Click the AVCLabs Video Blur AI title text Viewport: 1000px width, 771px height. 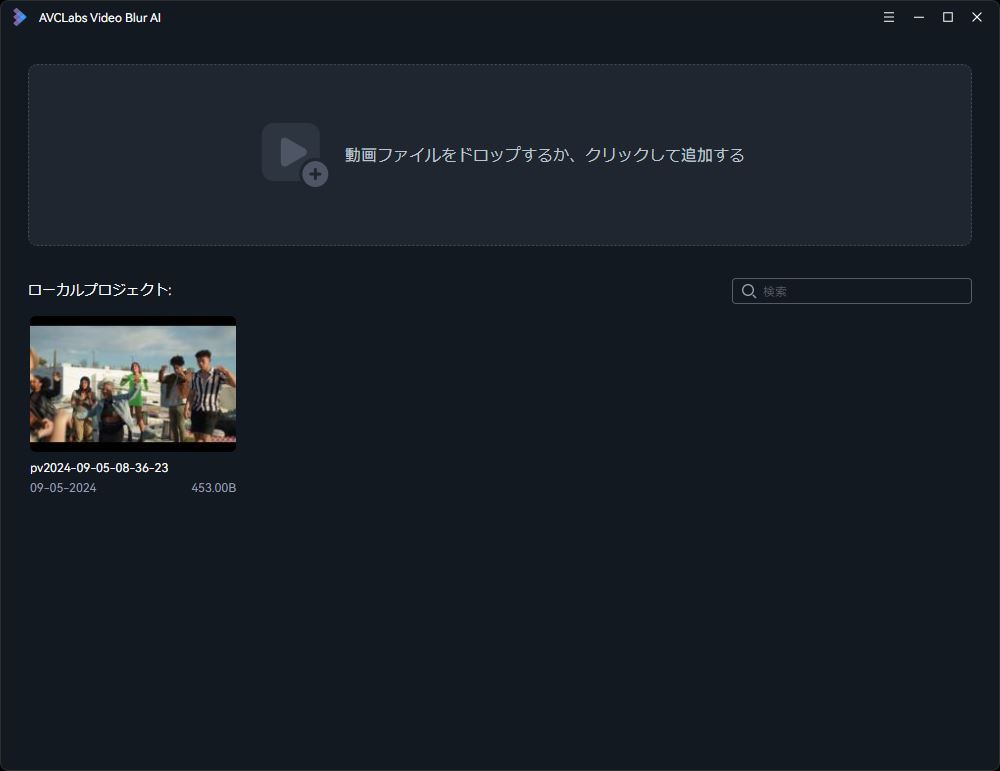click(x=100, y=18)
